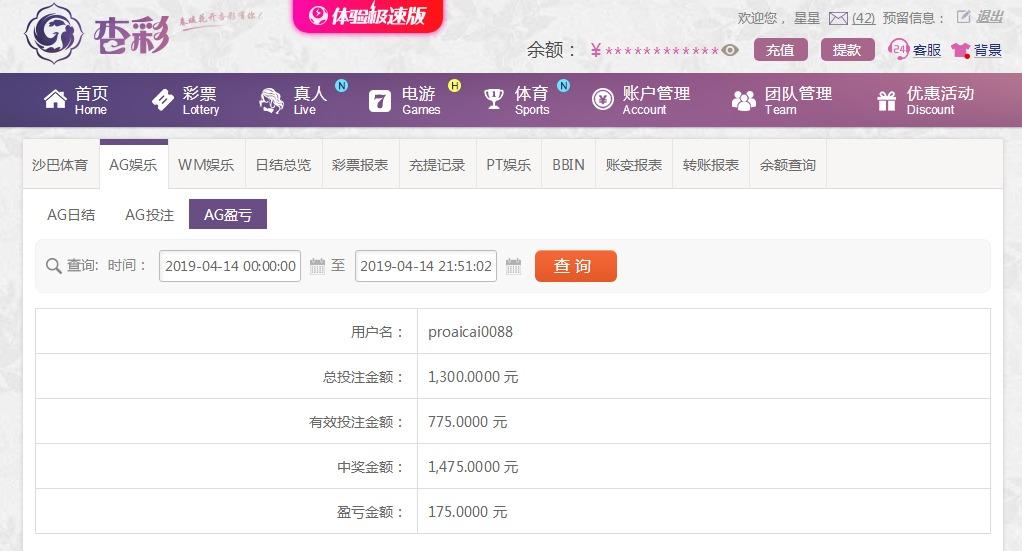Click the edit reserved info icon
1022x551 pixels.
963,17
